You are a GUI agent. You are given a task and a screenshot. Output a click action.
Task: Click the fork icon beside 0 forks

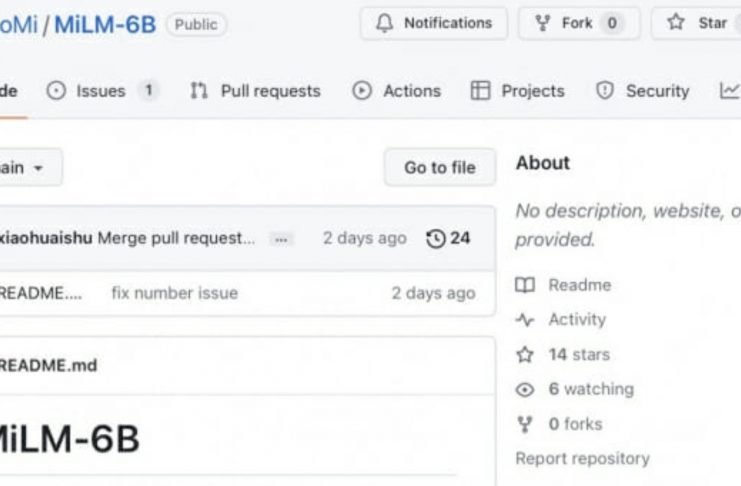[525, 424]
